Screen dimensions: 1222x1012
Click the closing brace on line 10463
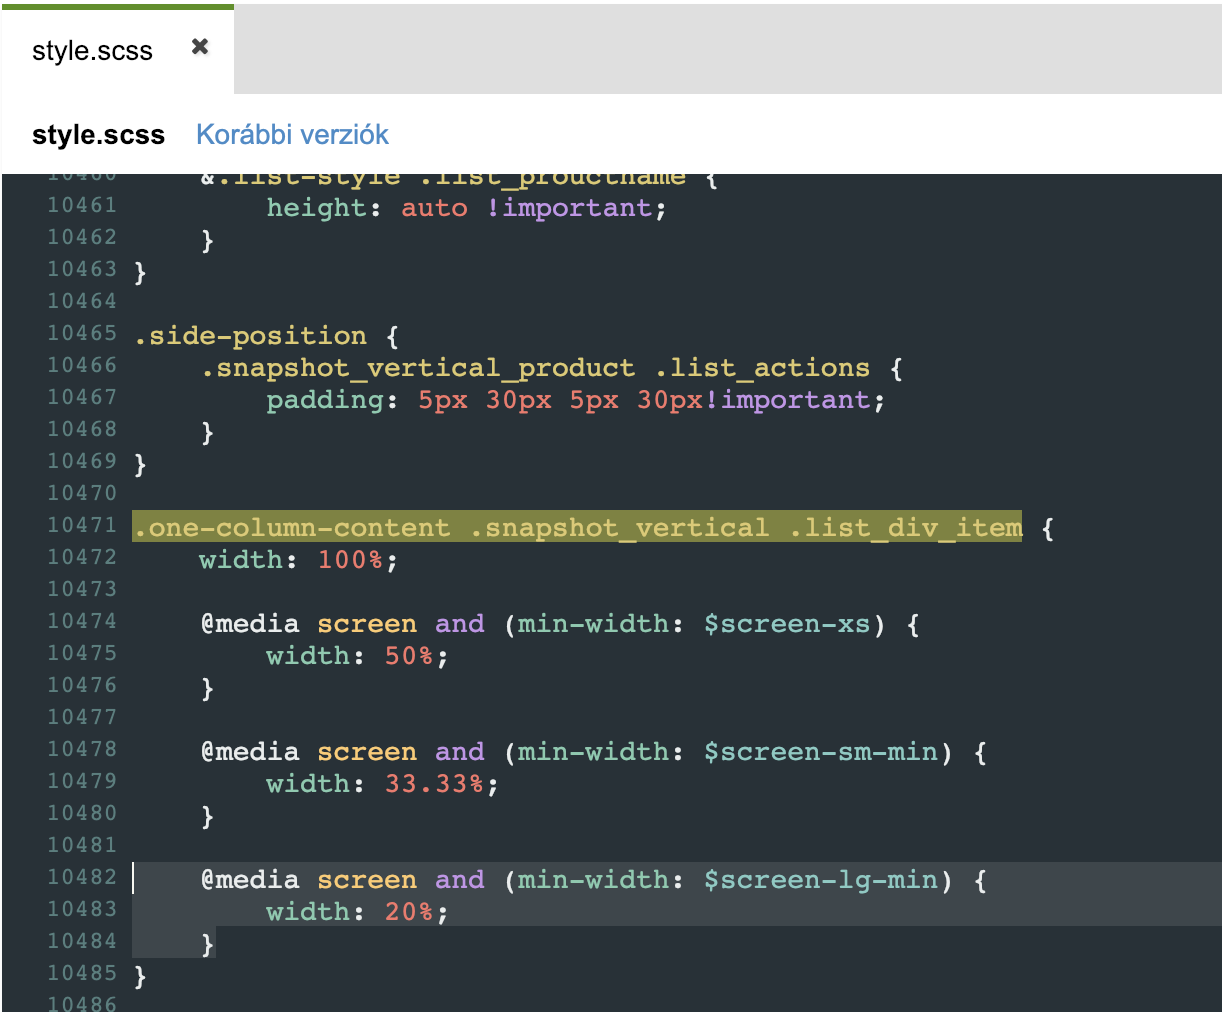point(140,272)
